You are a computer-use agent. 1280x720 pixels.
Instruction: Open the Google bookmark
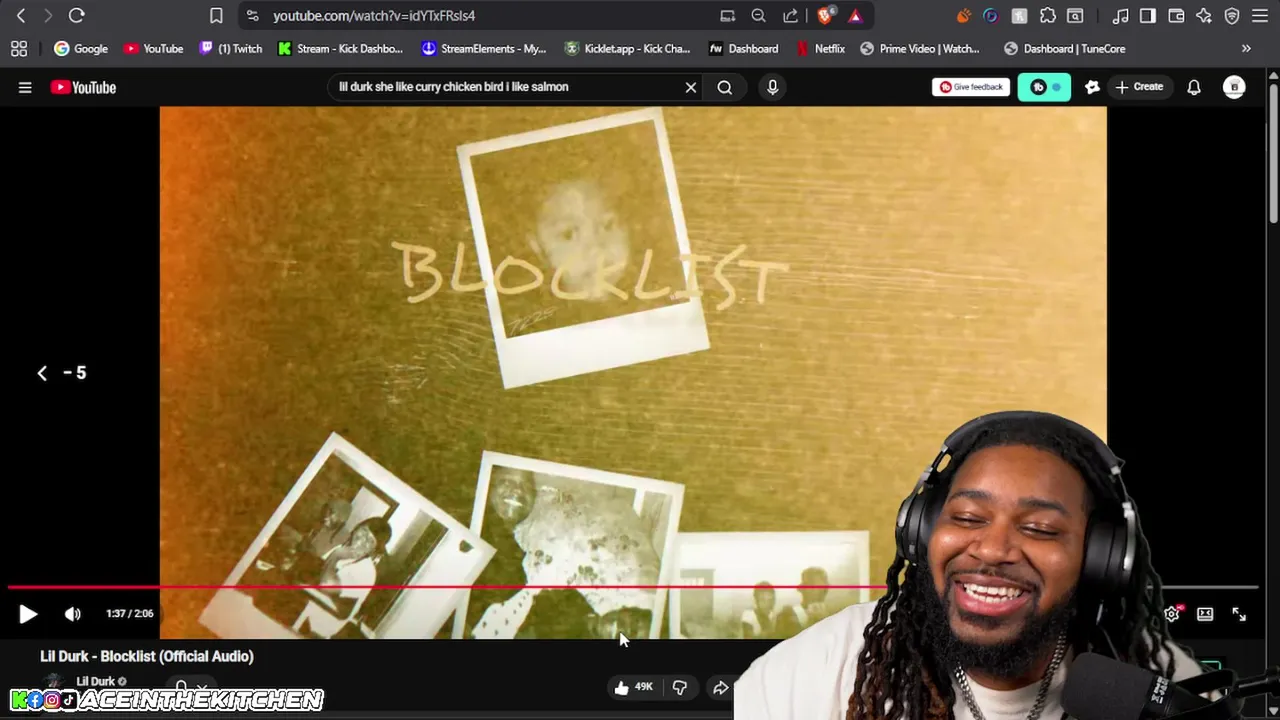point(81,49)
